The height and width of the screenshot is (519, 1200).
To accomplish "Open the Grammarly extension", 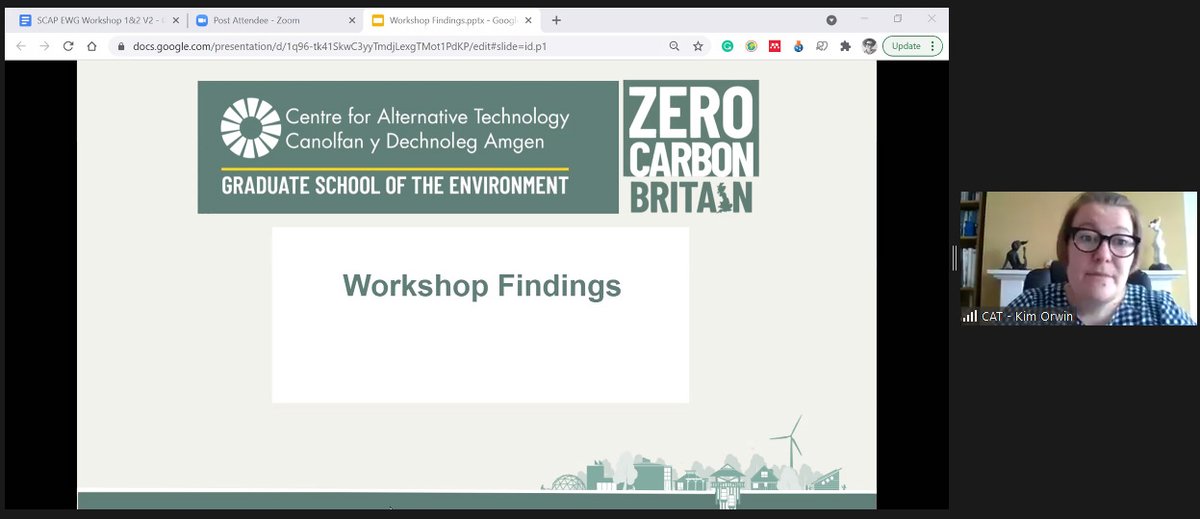I will coord(728,46).
